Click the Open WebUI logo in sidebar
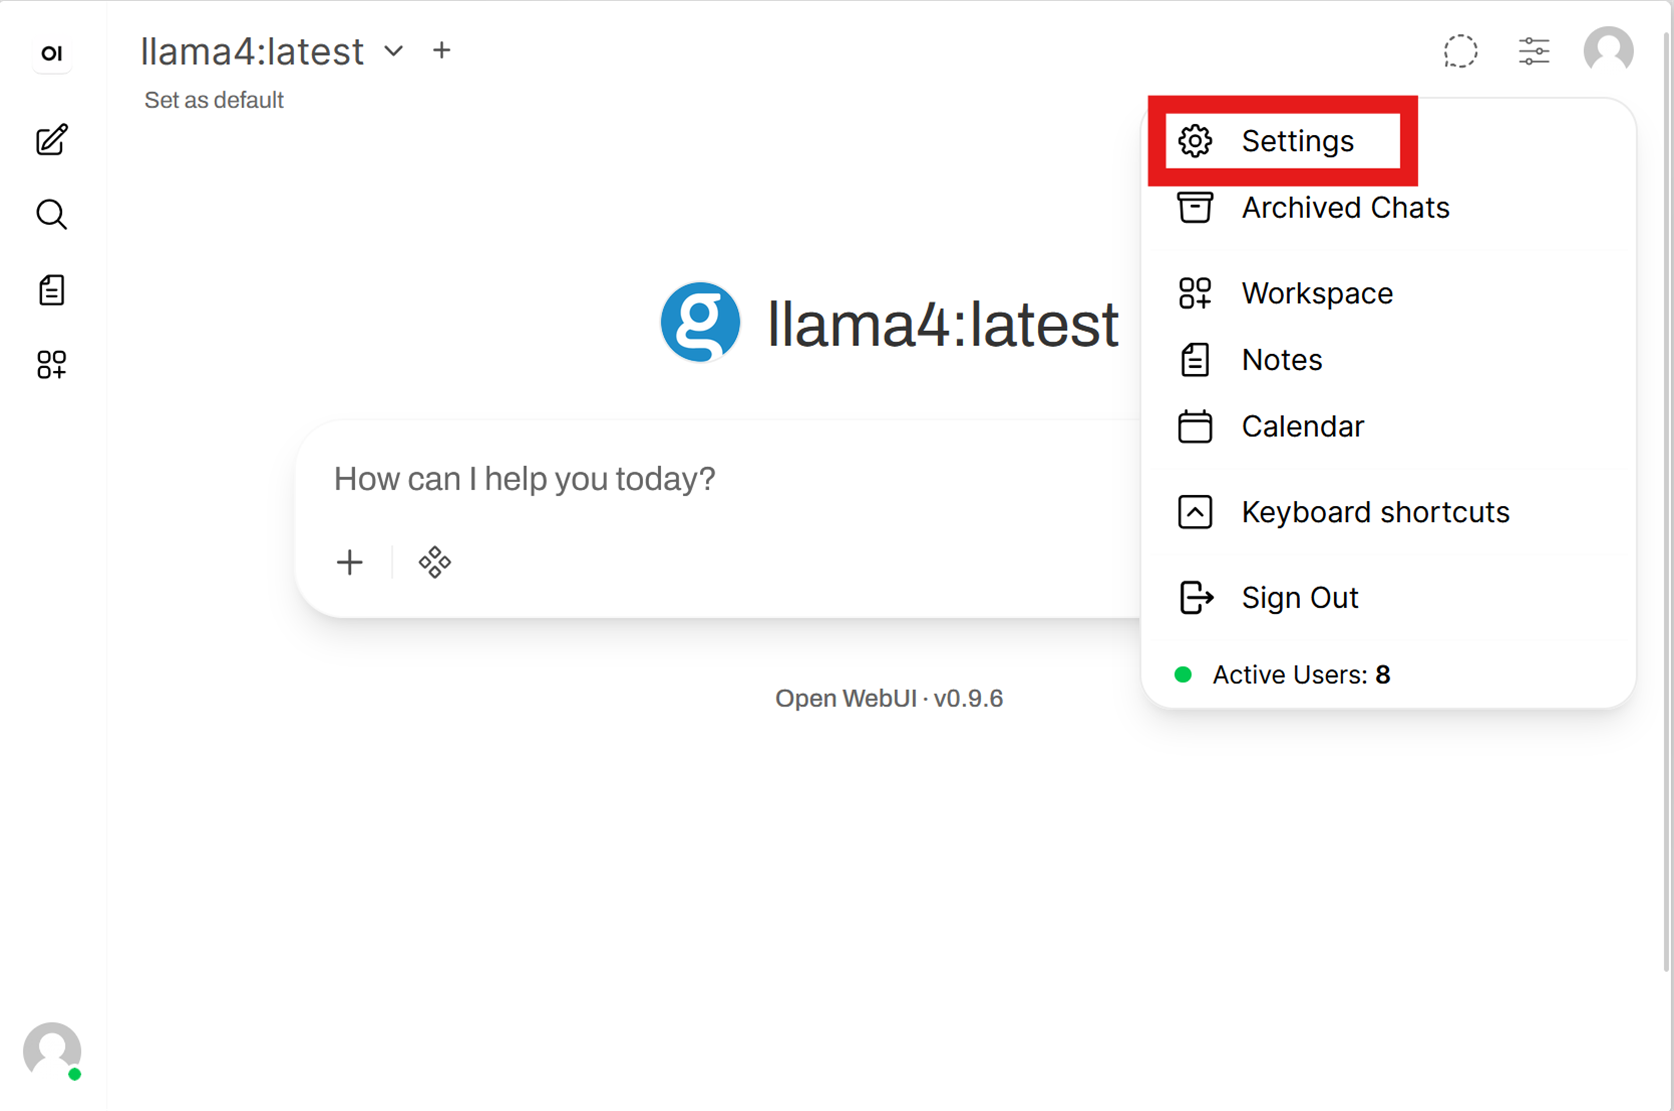The width and height of the screenshot is (1674, 1111). (x=52, y=52)
